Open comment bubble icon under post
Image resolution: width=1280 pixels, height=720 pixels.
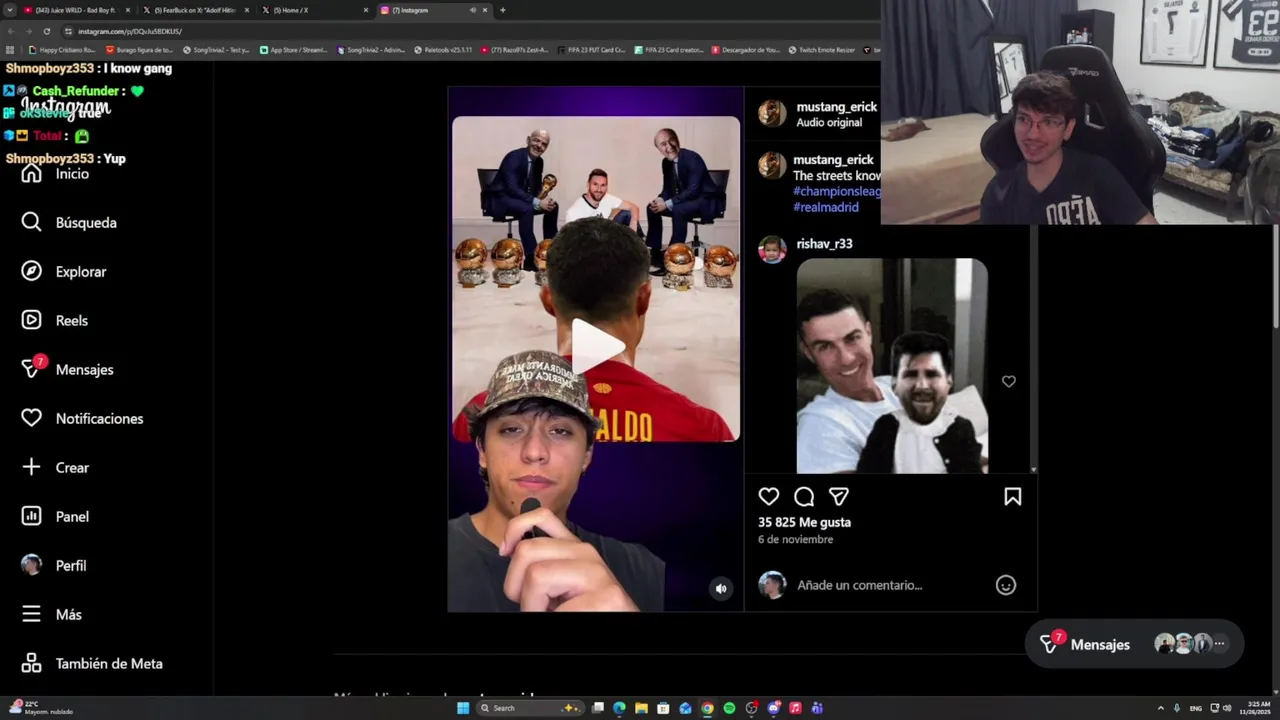point(804,496)
